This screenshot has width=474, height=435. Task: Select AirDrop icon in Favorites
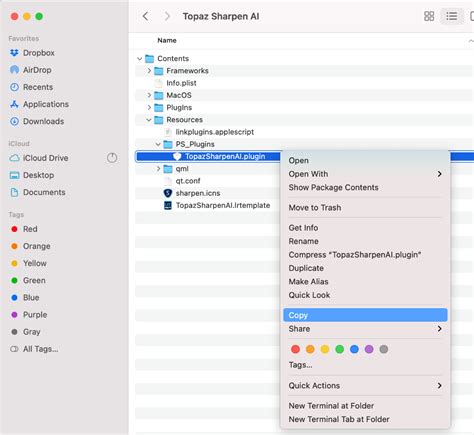pyautogui.click(x=14, y=70)
